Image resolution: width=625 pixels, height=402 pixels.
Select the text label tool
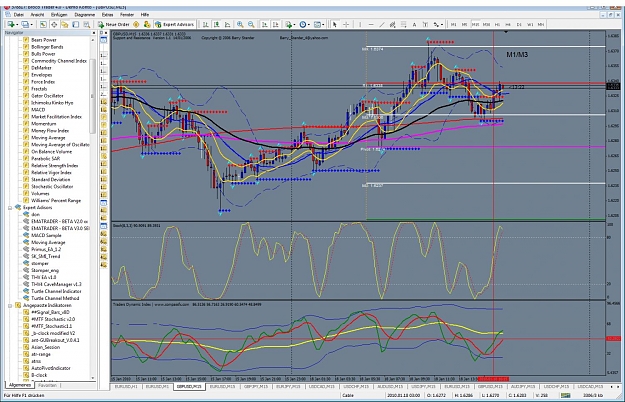click(425, 24)
